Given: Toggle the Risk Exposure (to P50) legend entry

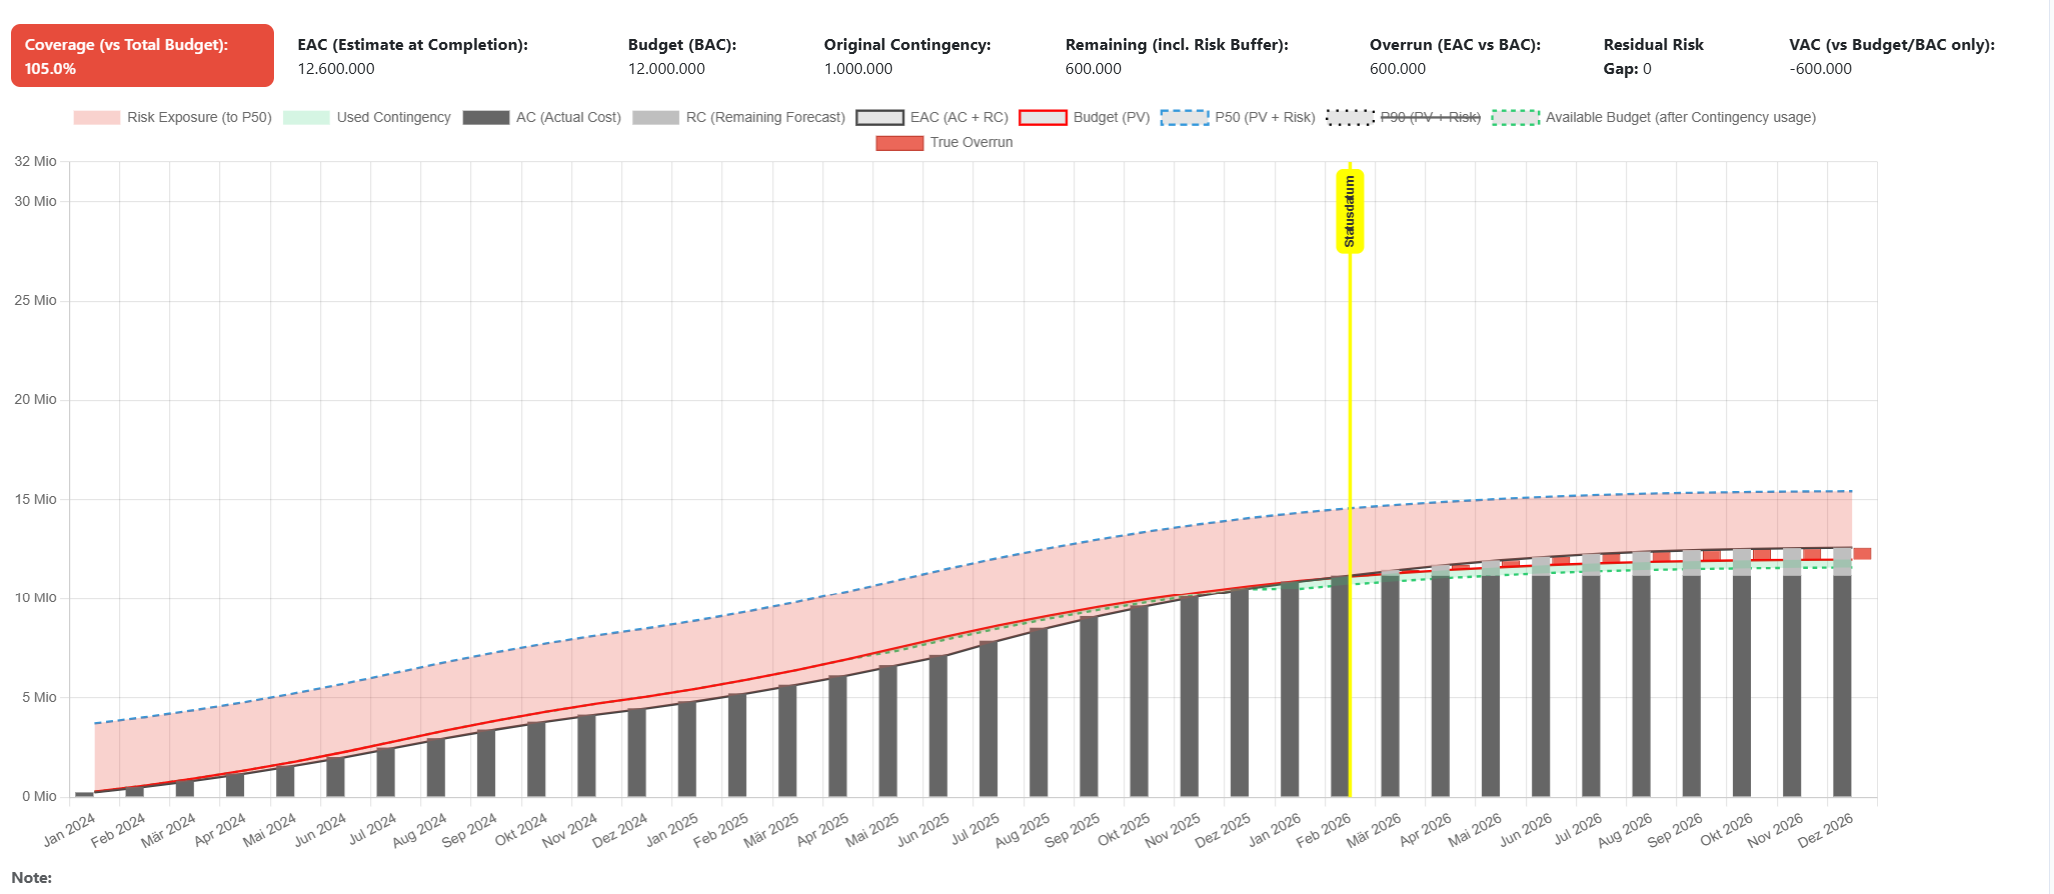Looking at the screenshot, I should (x=172, y=118).
